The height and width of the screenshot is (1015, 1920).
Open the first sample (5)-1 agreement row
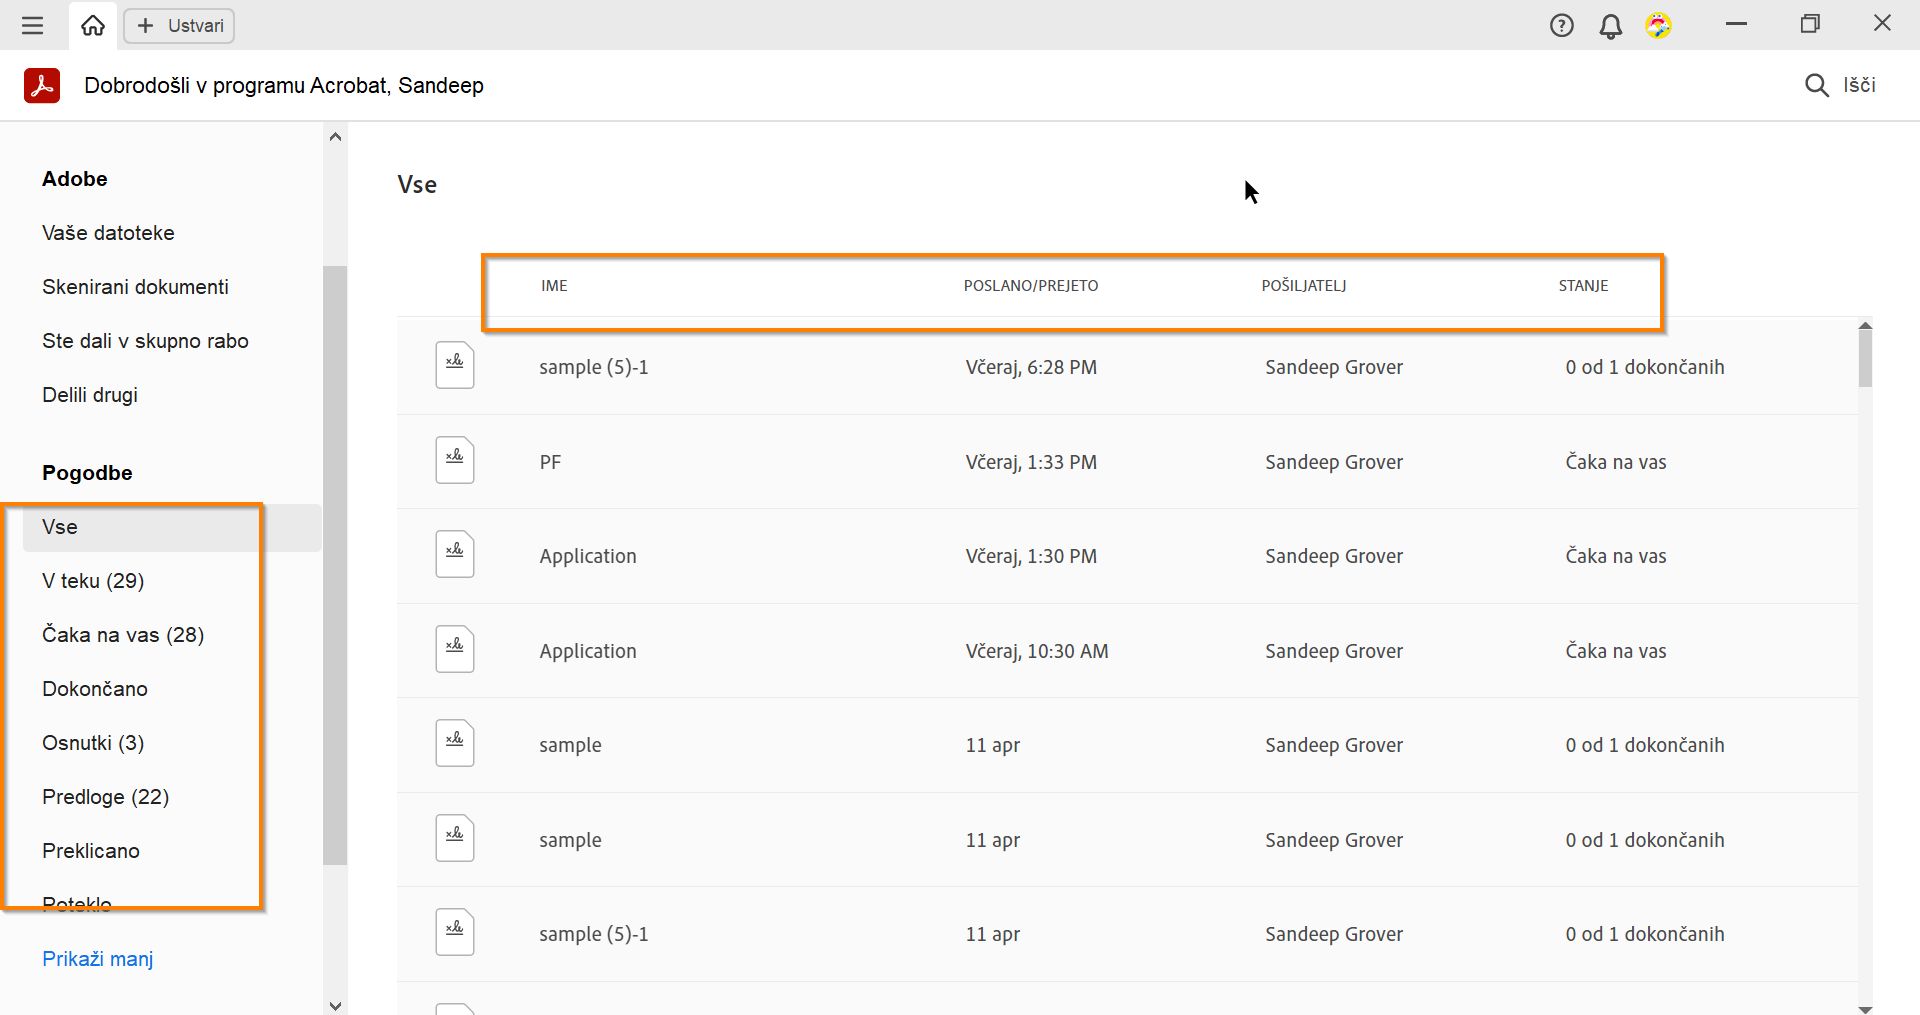tap(594, 367)
